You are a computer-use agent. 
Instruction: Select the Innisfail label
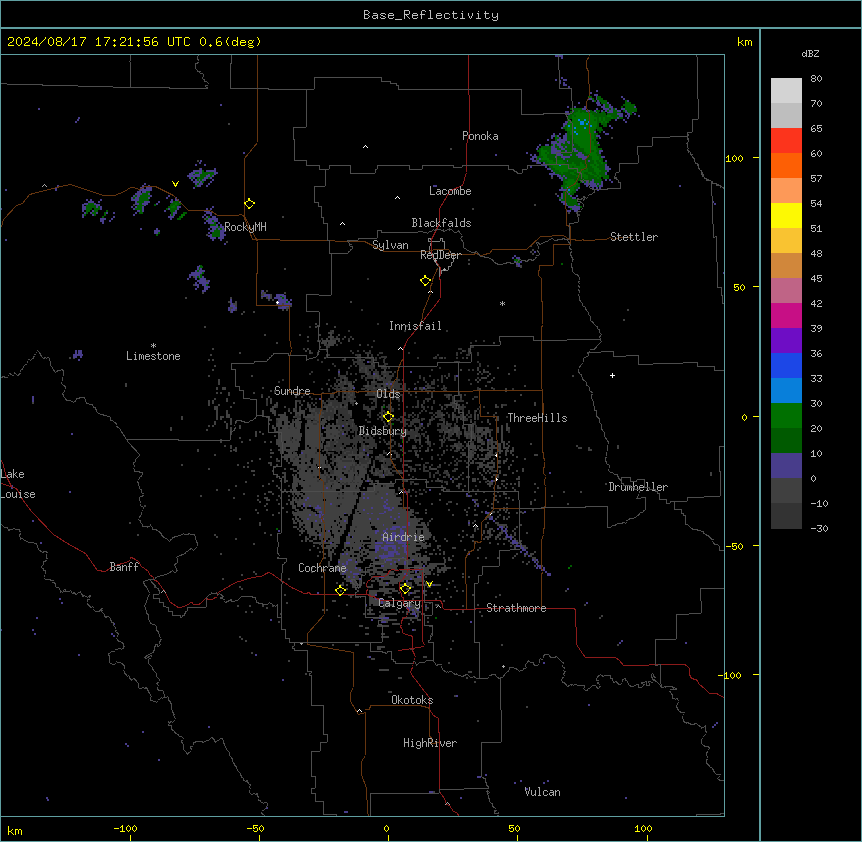click(415, 326)
